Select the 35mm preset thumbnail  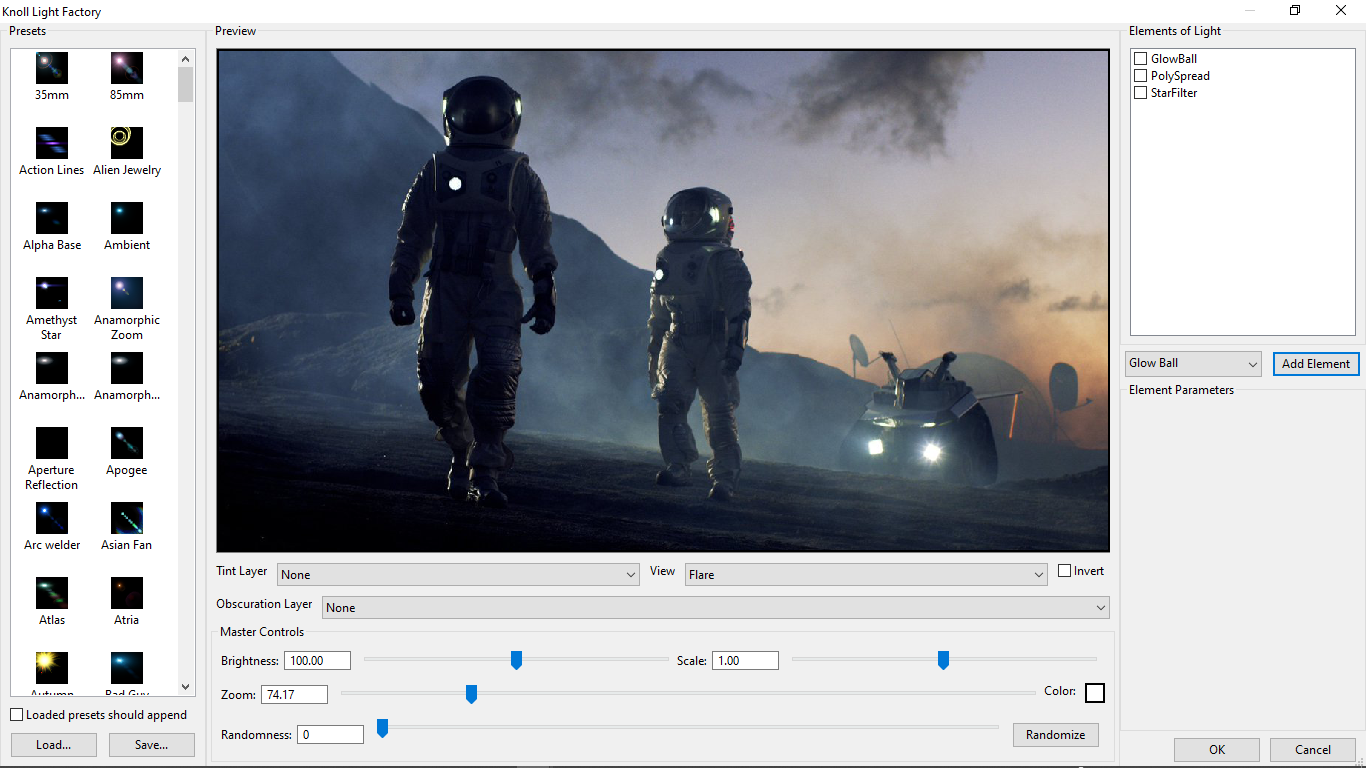click(52, 68)
